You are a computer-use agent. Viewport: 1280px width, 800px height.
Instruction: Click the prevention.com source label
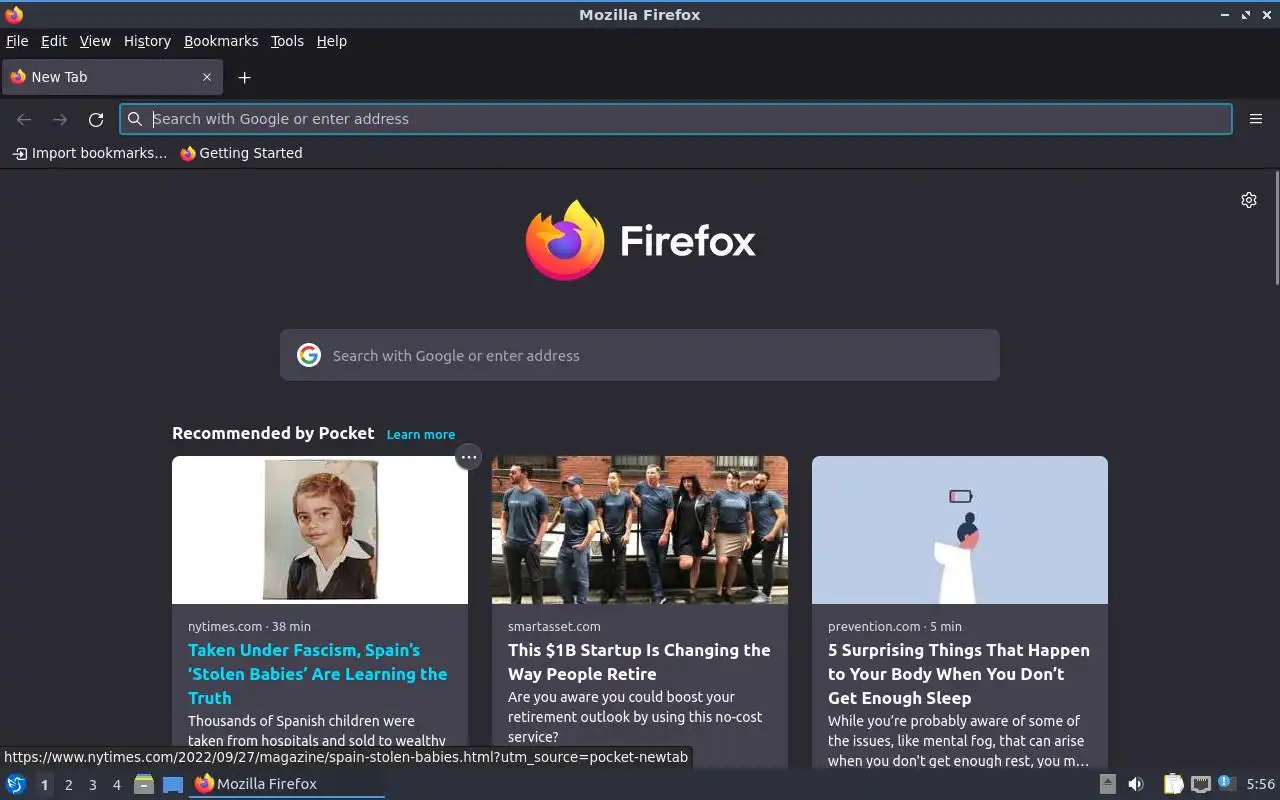tap(874, 626)
